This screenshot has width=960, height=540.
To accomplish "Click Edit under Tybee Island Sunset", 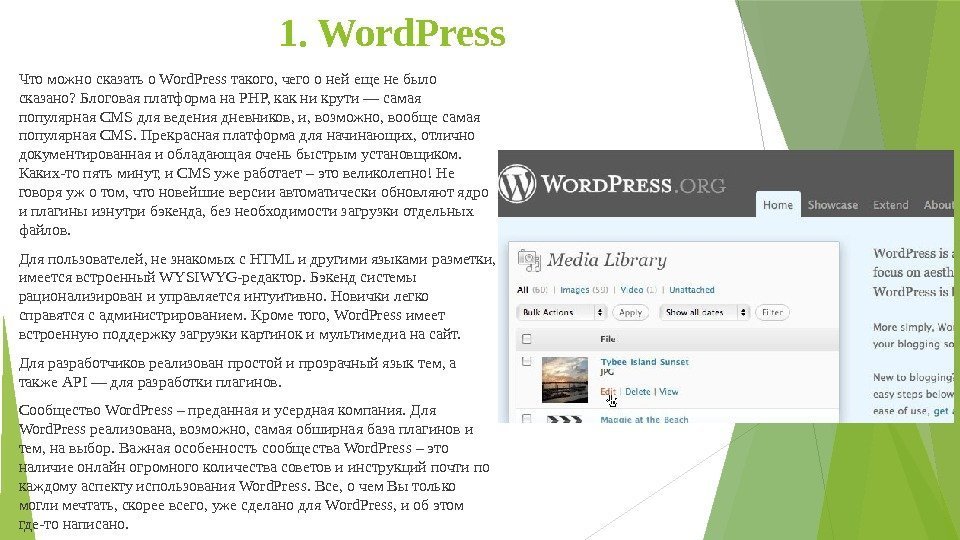I will 607,391.
